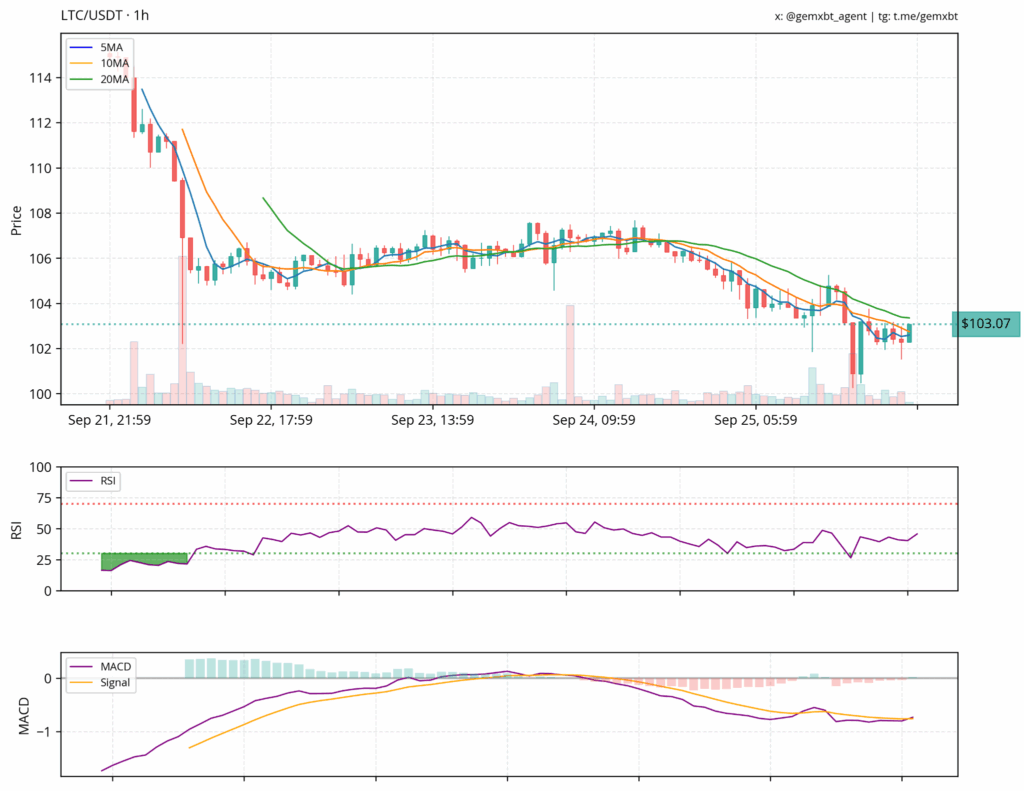Click the Sep 22, 17:59 date label
Viewport: 1024px width, 791px height.
pyautogui.click(x=271, y=420)
